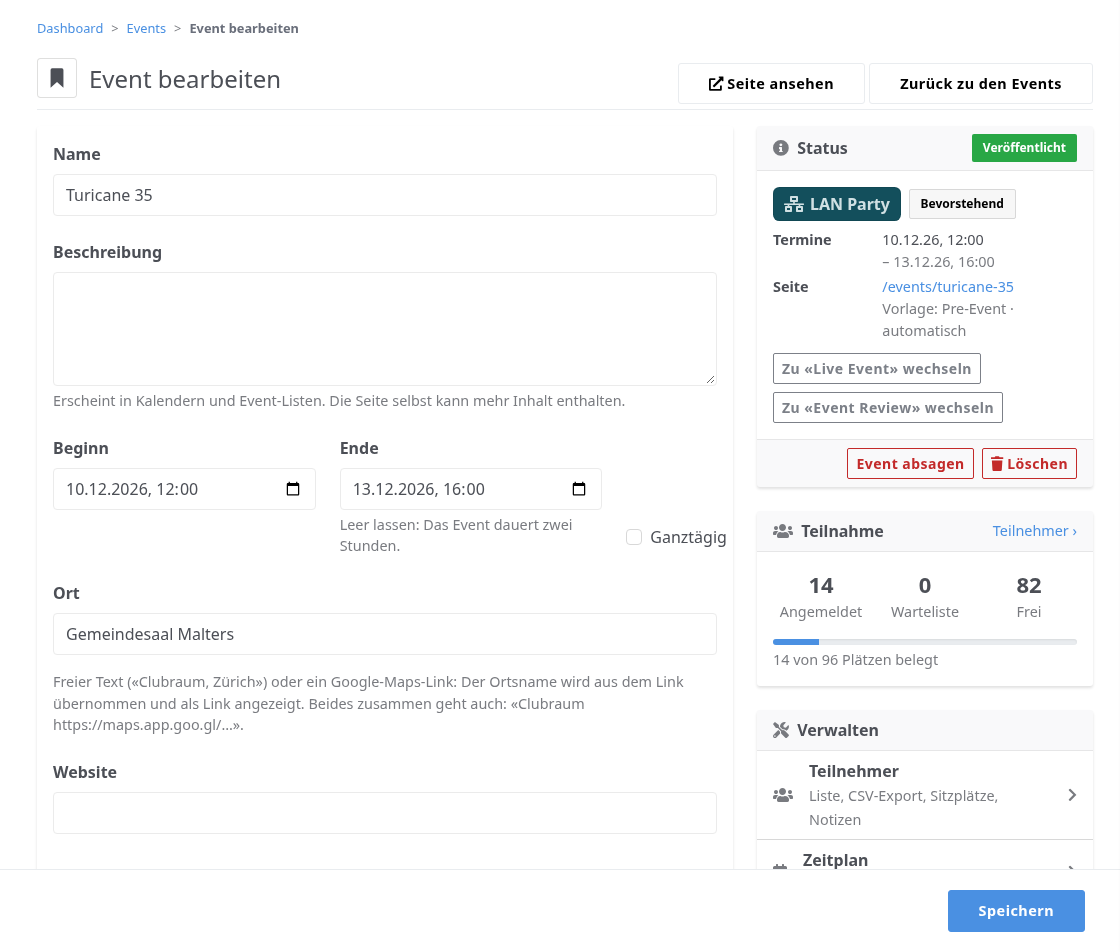Click the LAN Party category badge
Screen dimensions: 1120x952
click(836, 204)
